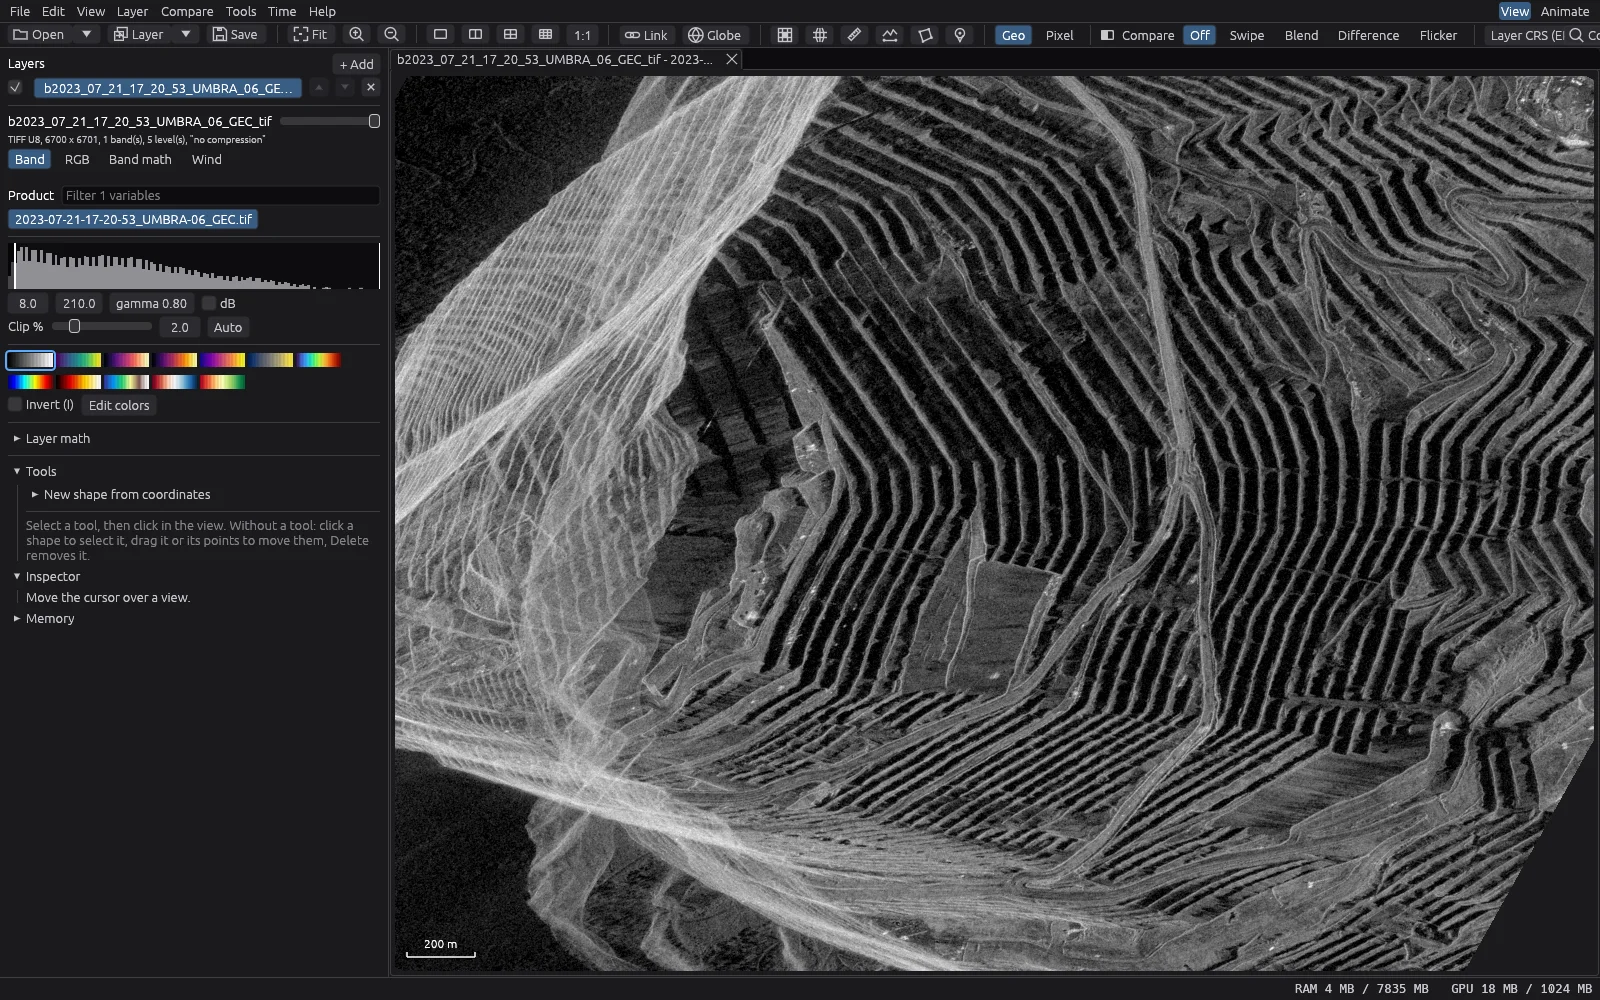Viewport: 1600px width, 1000px height.
Task: Select the location pin marker tool
Action: click(x=960, y=35)
